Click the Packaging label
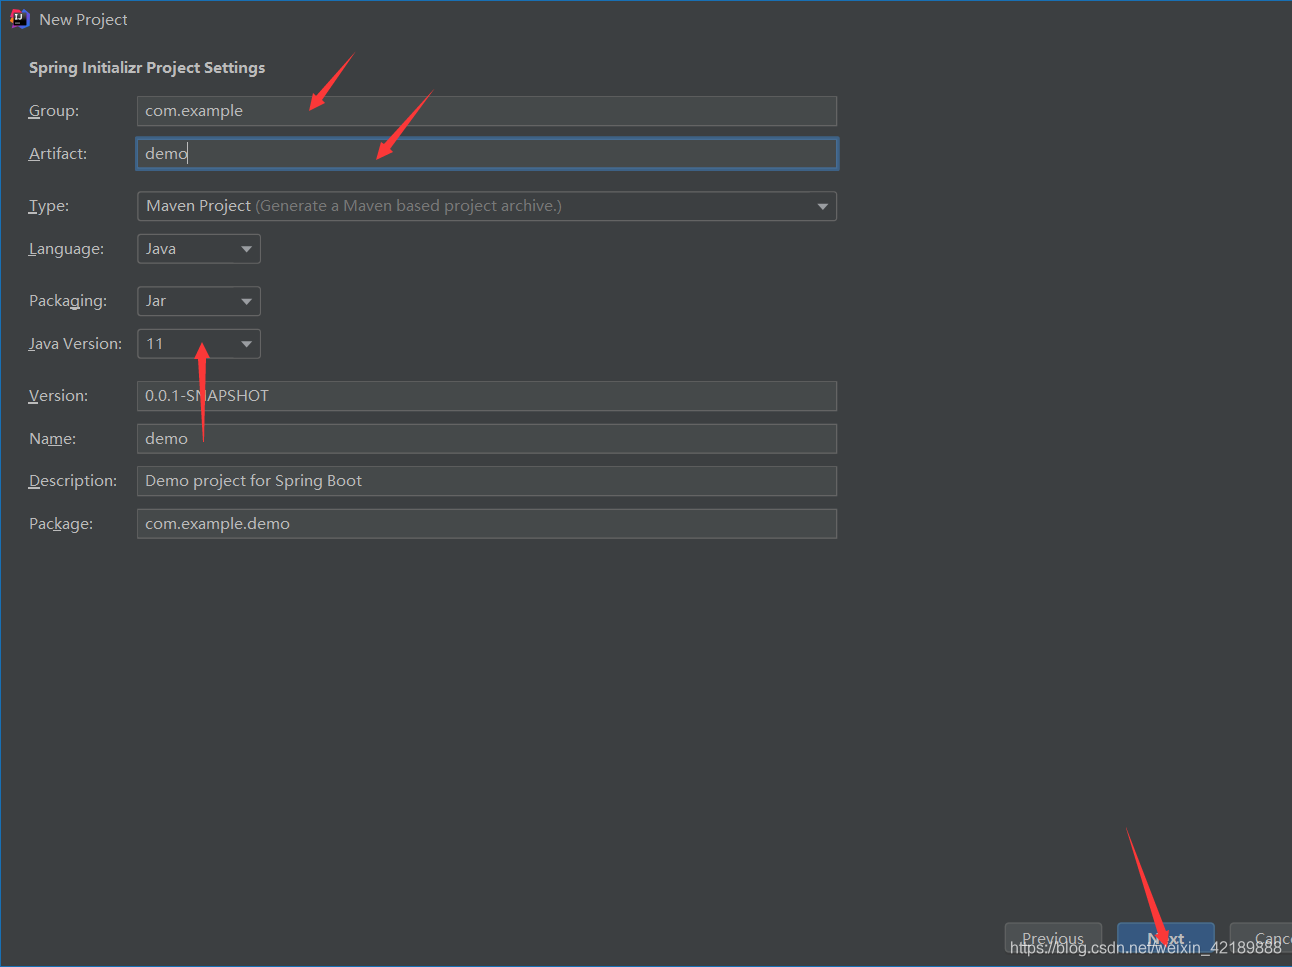This screenshot has width=1292, height=967. tap(68, 301)
